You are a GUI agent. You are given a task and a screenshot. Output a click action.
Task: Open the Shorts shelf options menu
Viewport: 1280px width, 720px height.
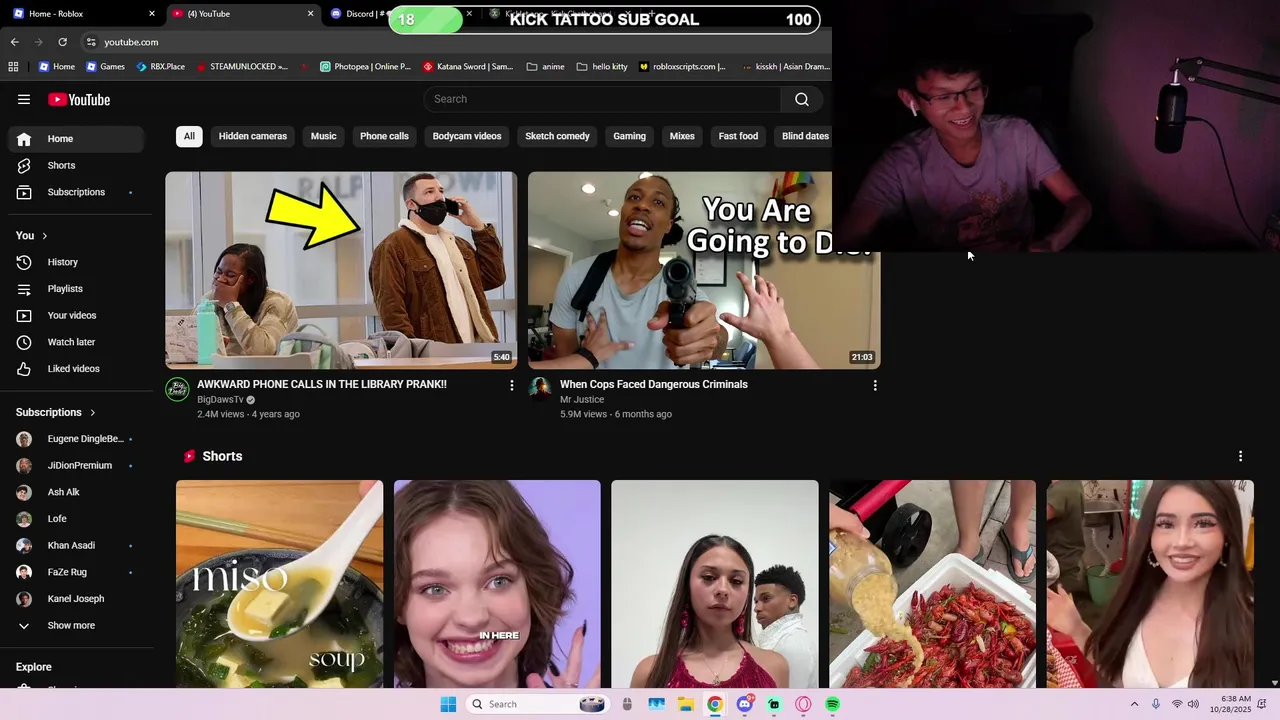tap(1240, 456)
